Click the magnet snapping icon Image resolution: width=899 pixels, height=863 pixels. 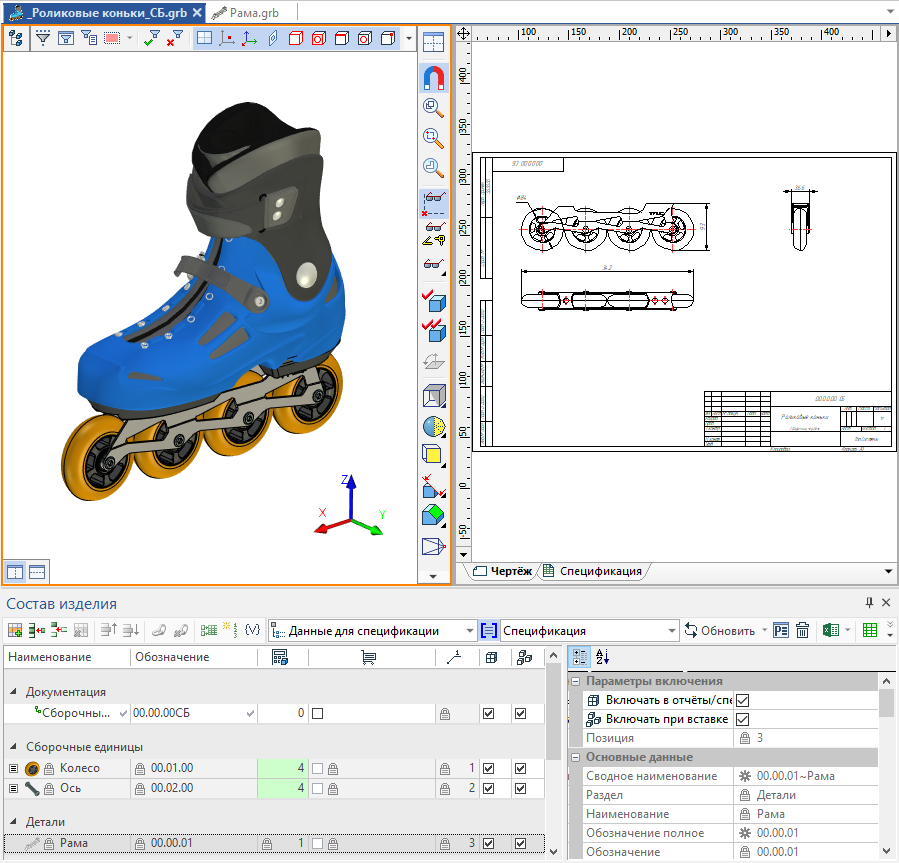point(433,77)
